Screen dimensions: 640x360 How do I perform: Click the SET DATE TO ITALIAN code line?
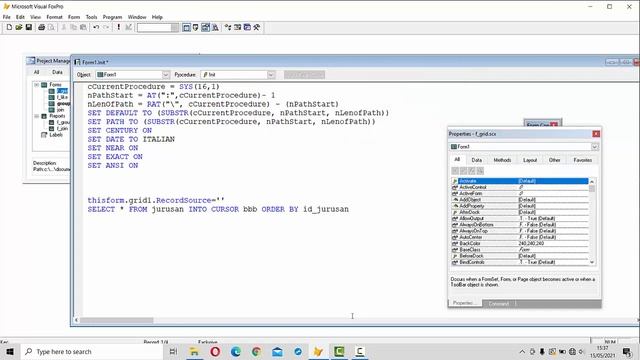click(x=131, y=139)
